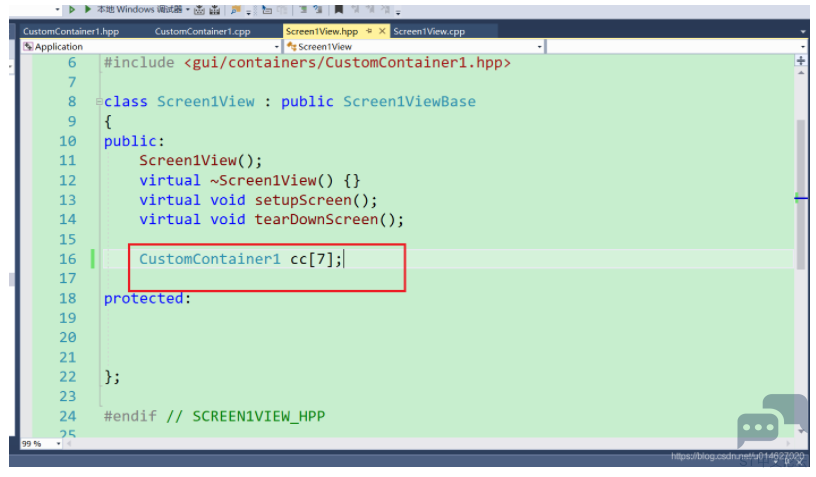
Task: Click the outlined play icon in toolbar
Action: [72, 9]
